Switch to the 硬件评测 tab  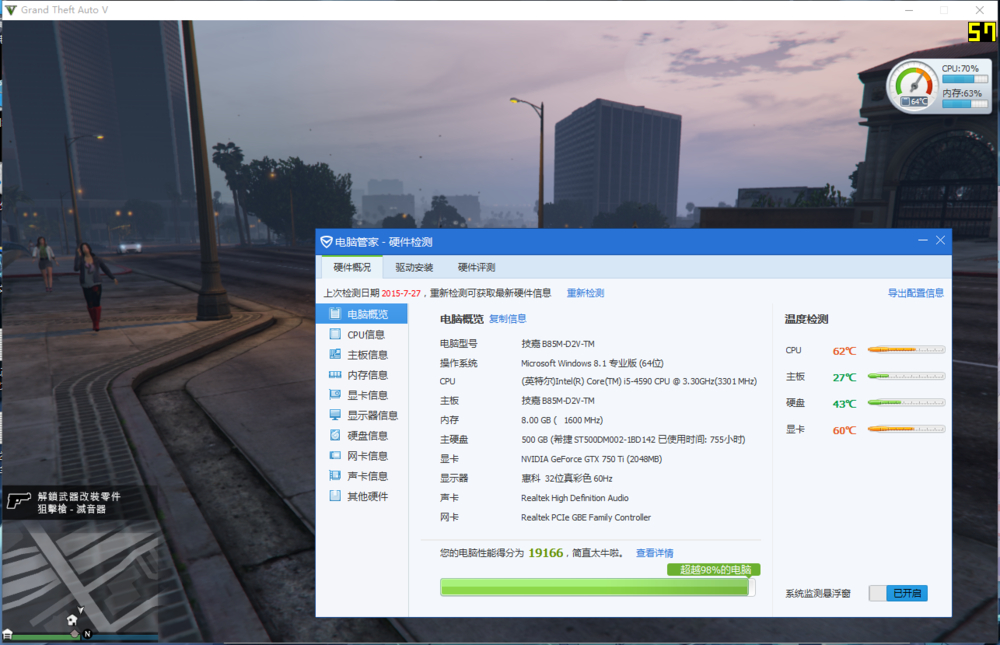tap(476, 267)
